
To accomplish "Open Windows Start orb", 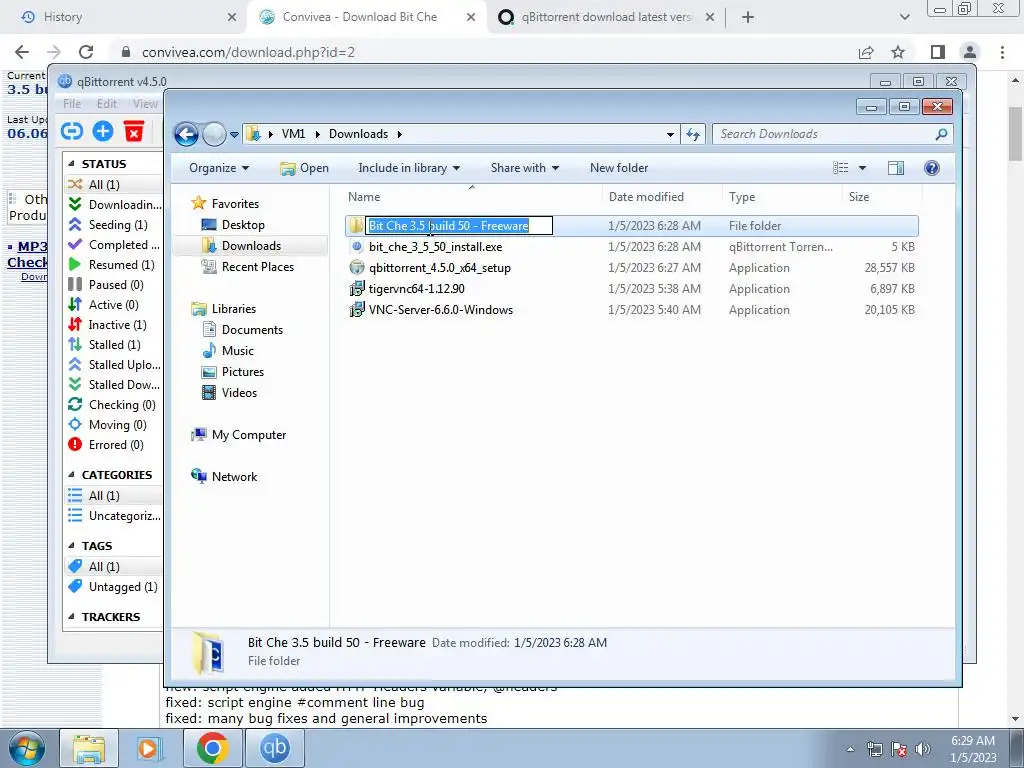I will 27,748.
